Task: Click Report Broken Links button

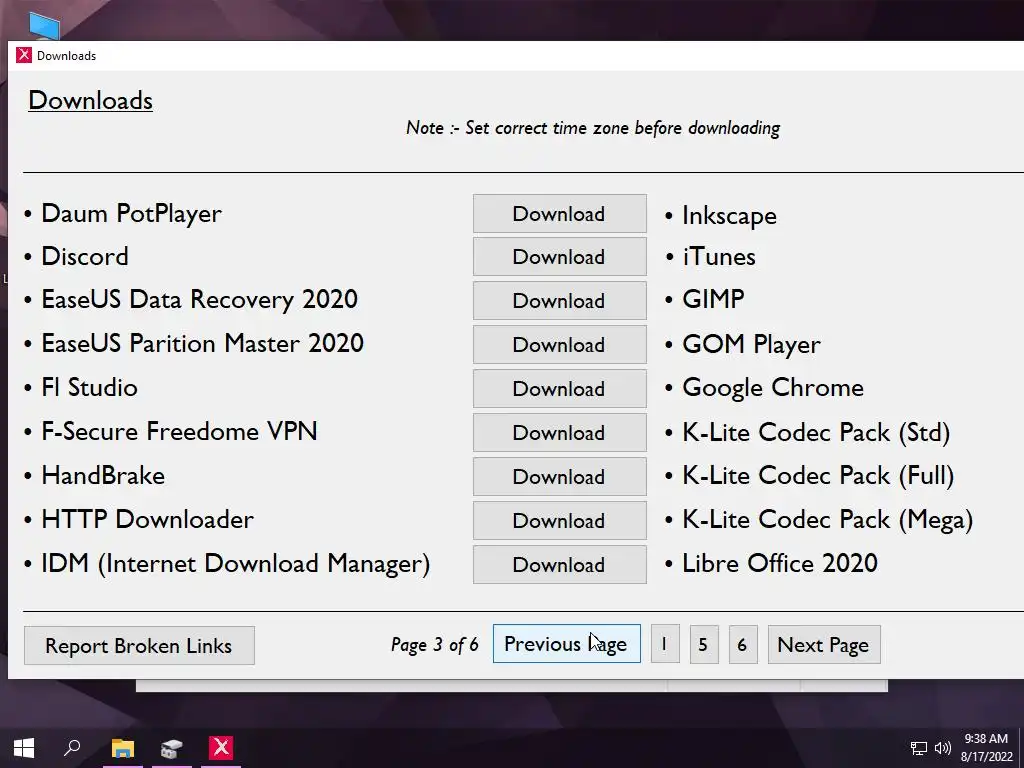Action: [x=139, y=645]
